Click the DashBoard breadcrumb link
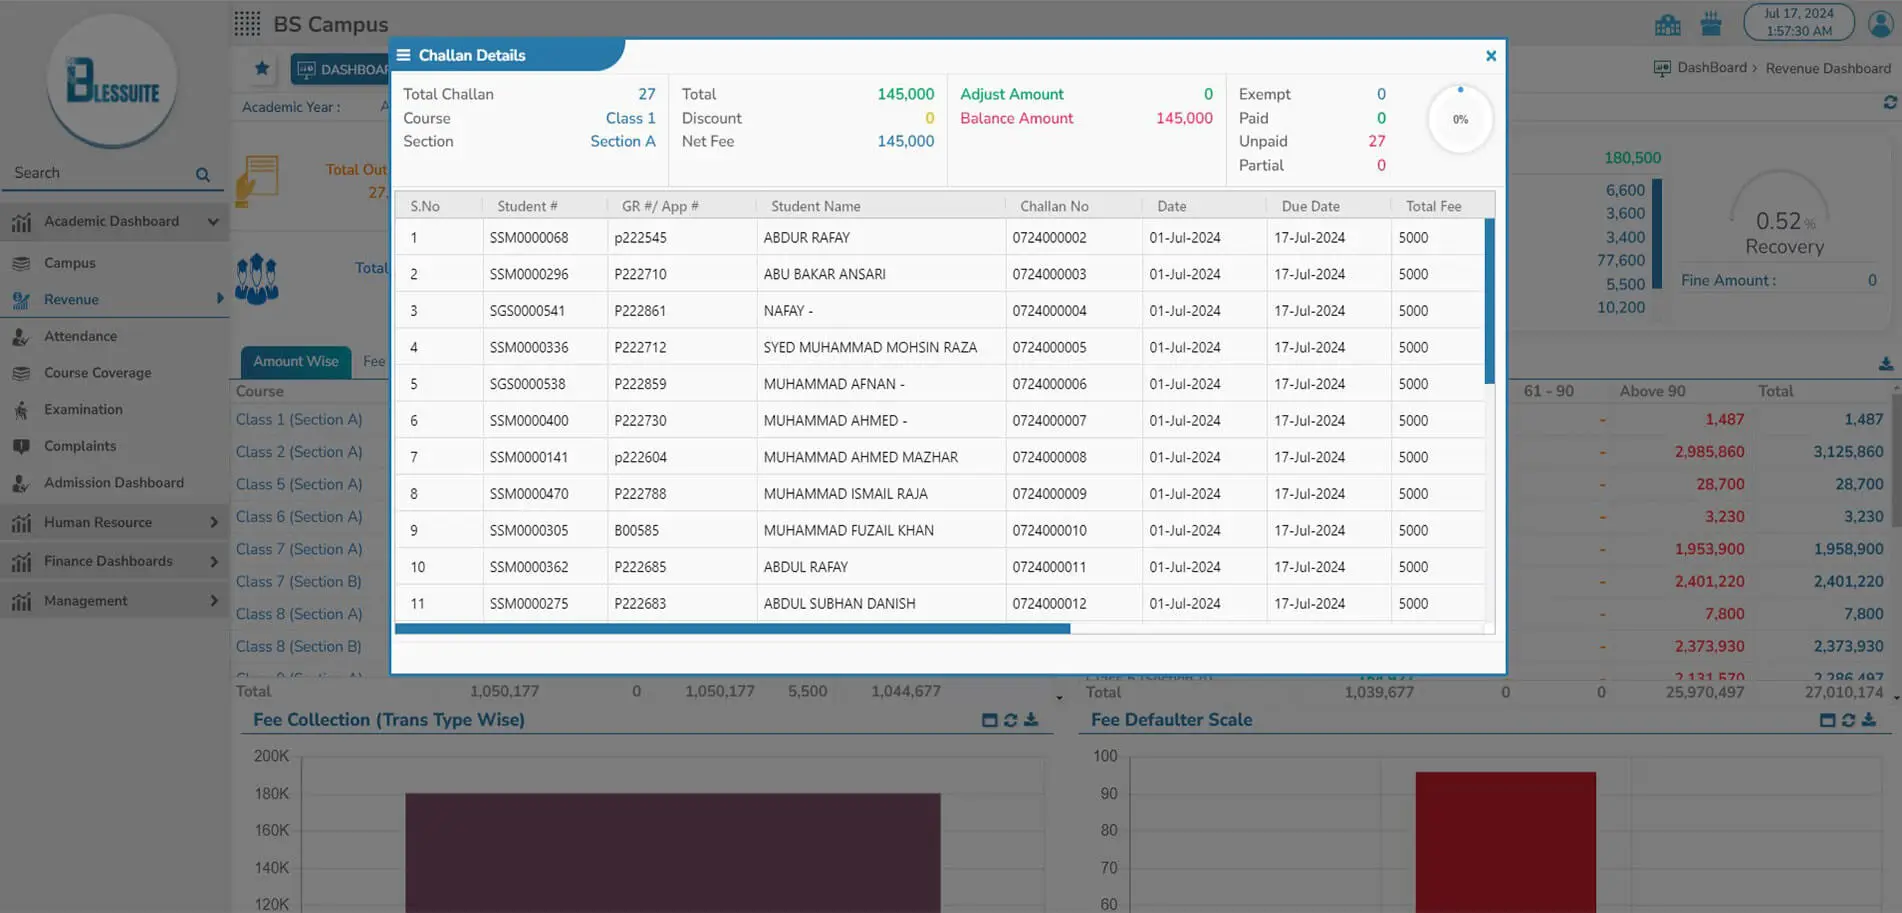The width and height of the screenshot is (1902, 913). click(1711, 68)
